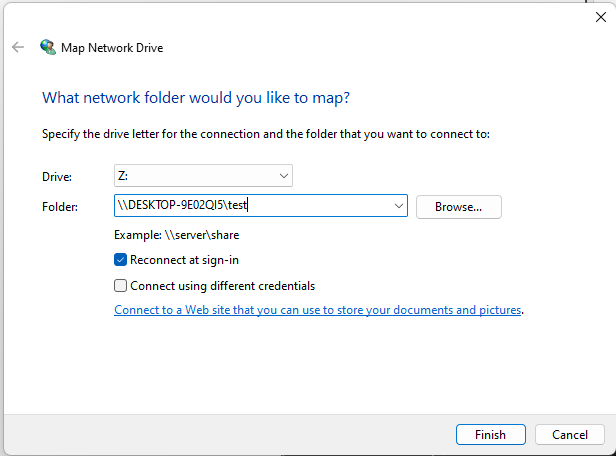The image size is (616, 456).
Task: Click the 'Connect using different credentials' label text
Action: 222,285
